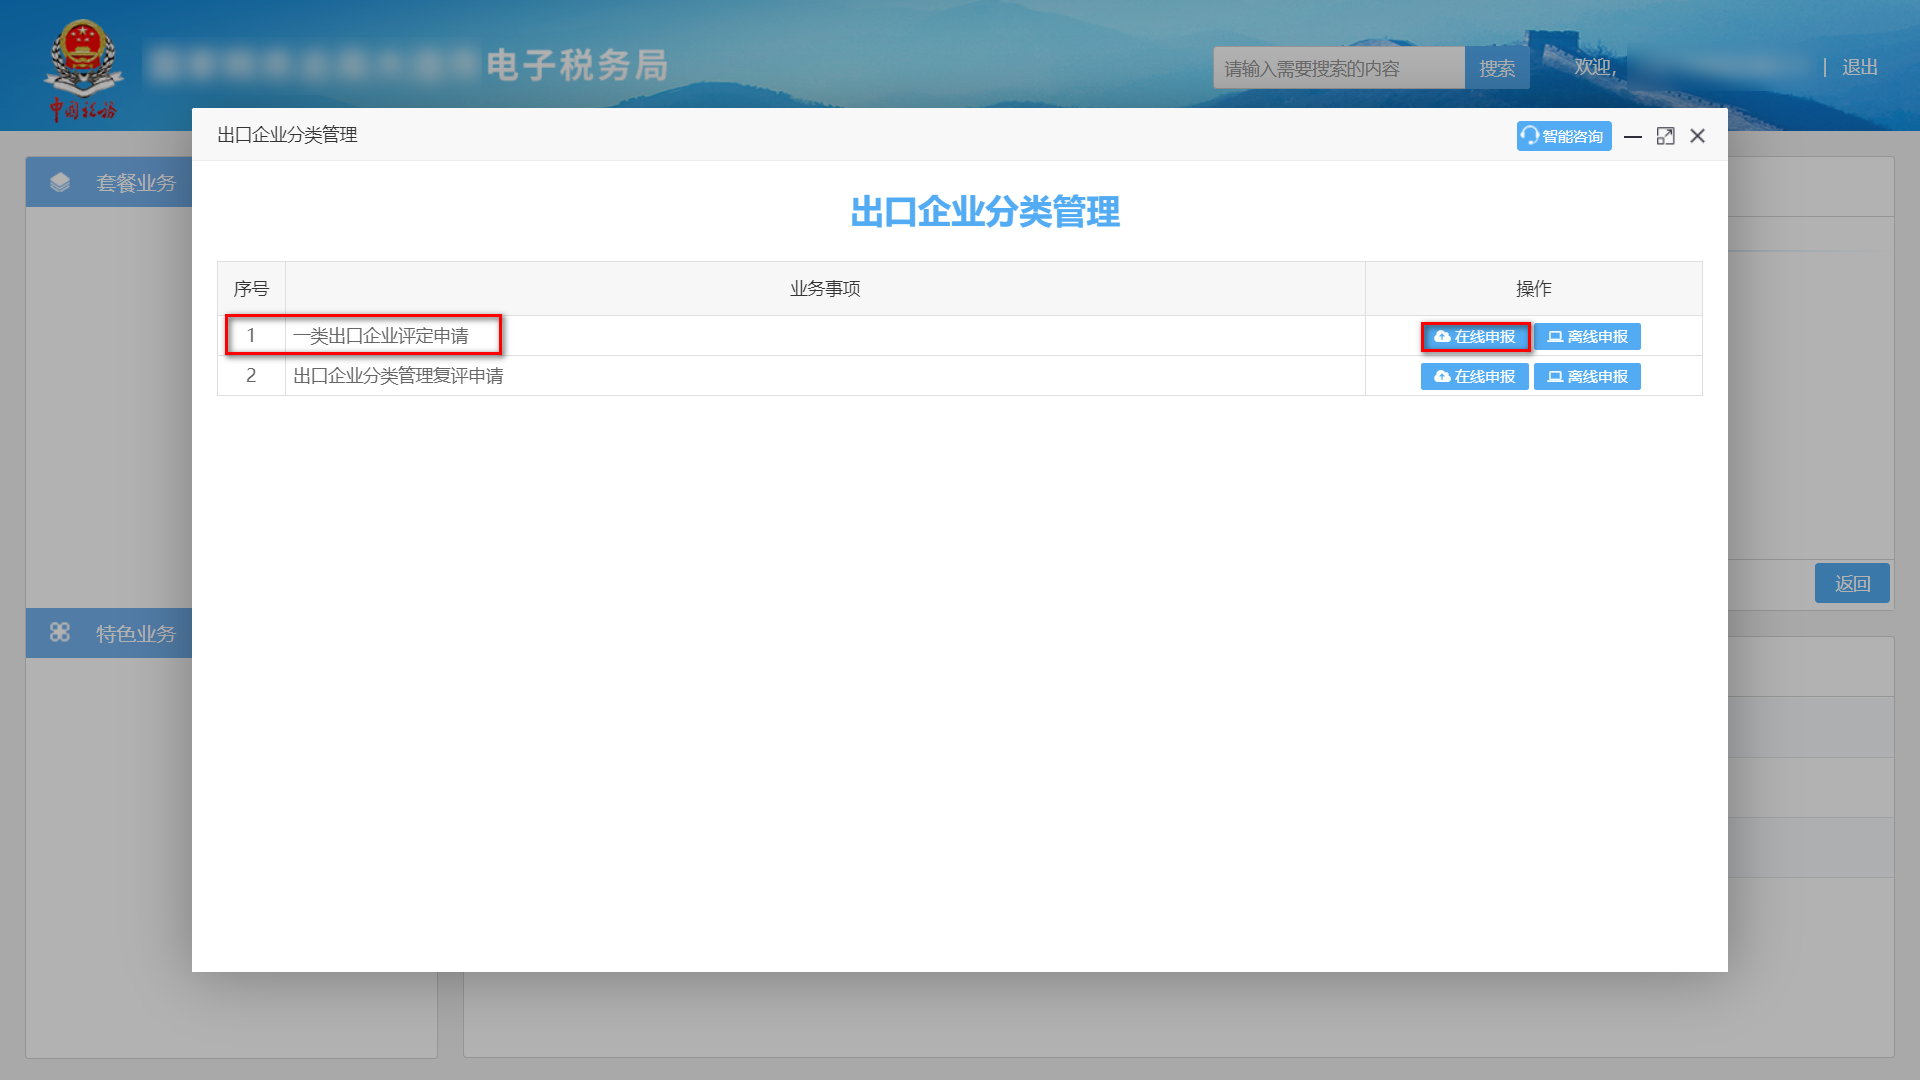Start offline filing for 出口企业分类管理复评申请
Image resolution: width=1920 pixels, height=1080 pixels.
pyautogui.click(x=1586, y=376)
